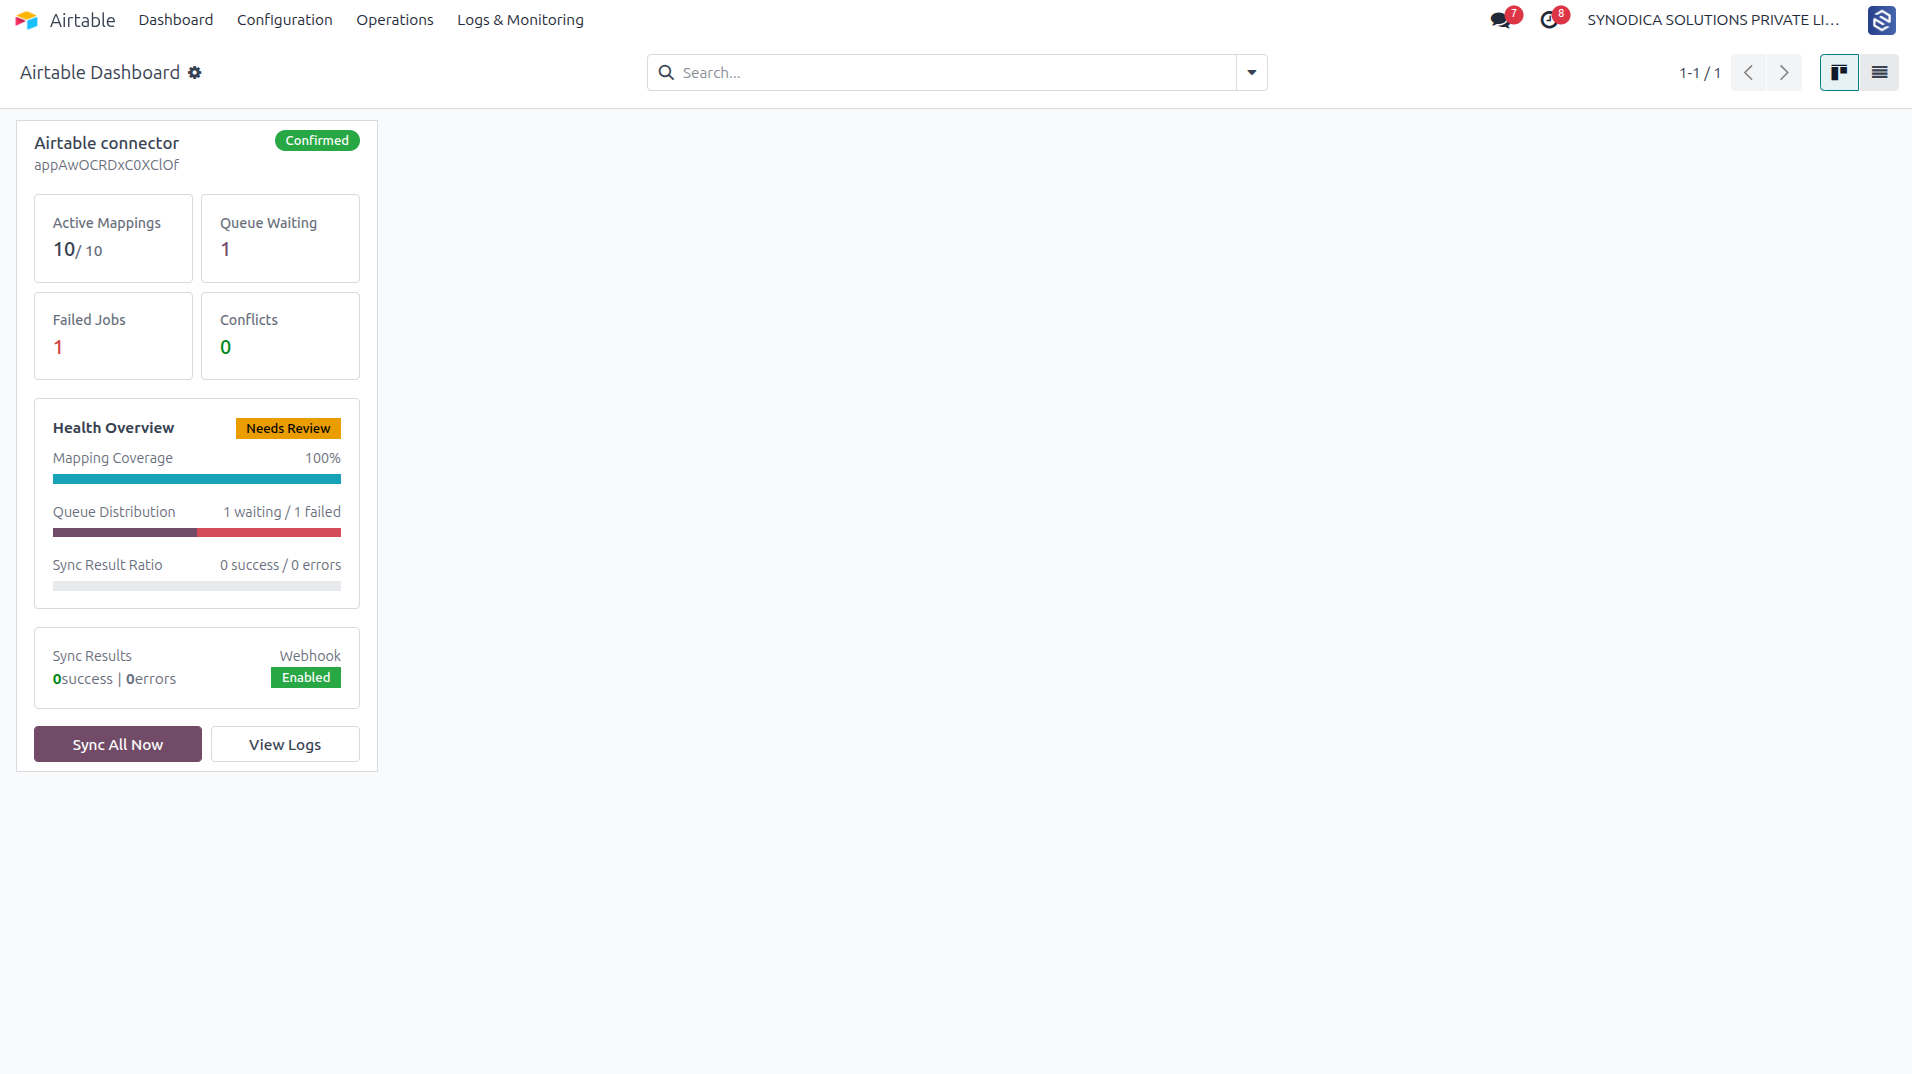The height and width of the screenshot is (1074, 1912).
Task: Click the View Logs button
Action: coord(285,744)
